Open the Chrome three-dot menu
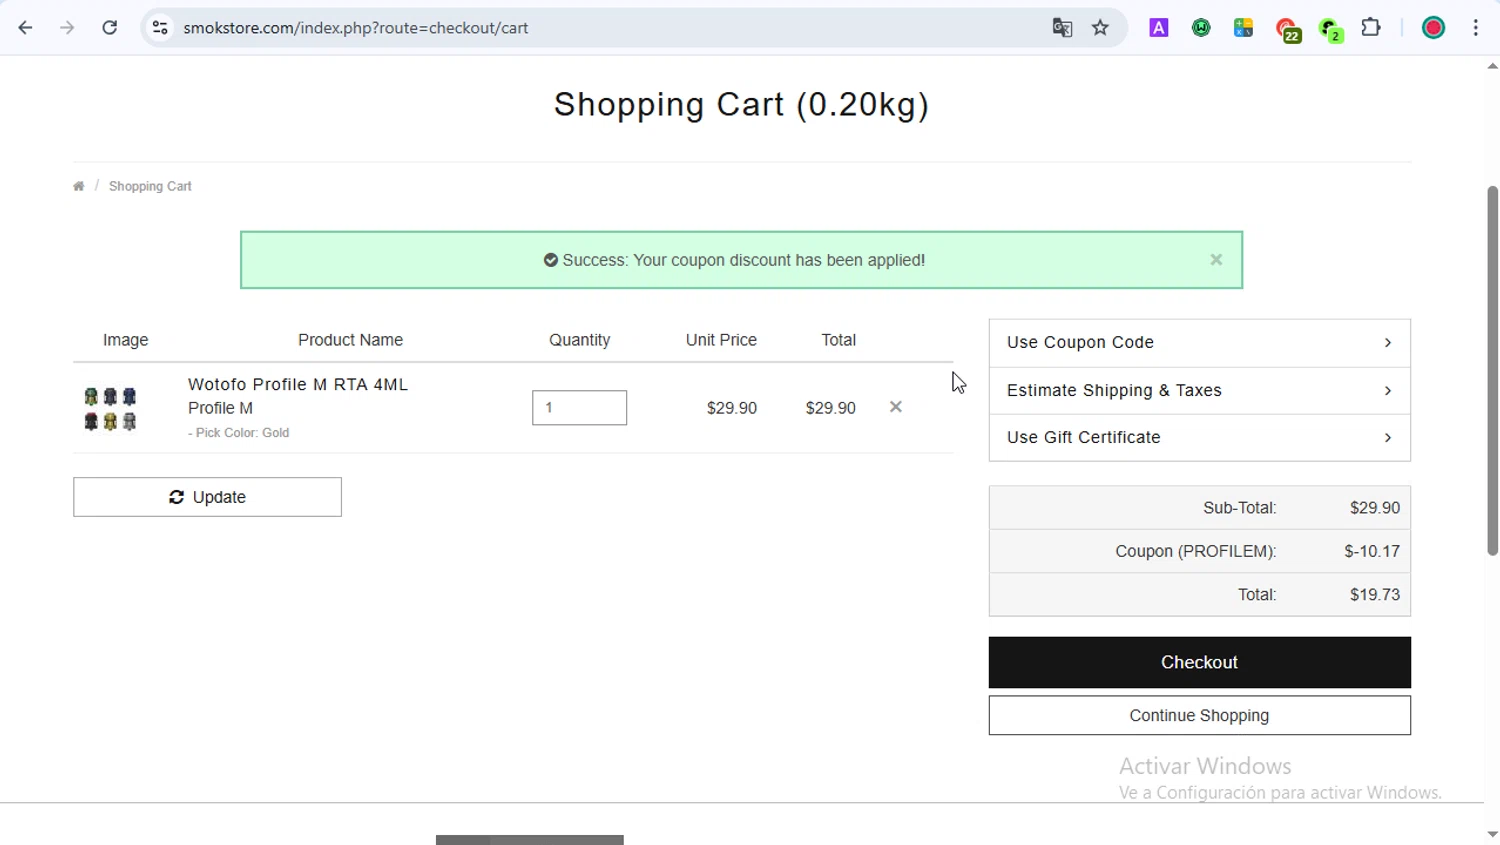 [x=1476, y=28]
